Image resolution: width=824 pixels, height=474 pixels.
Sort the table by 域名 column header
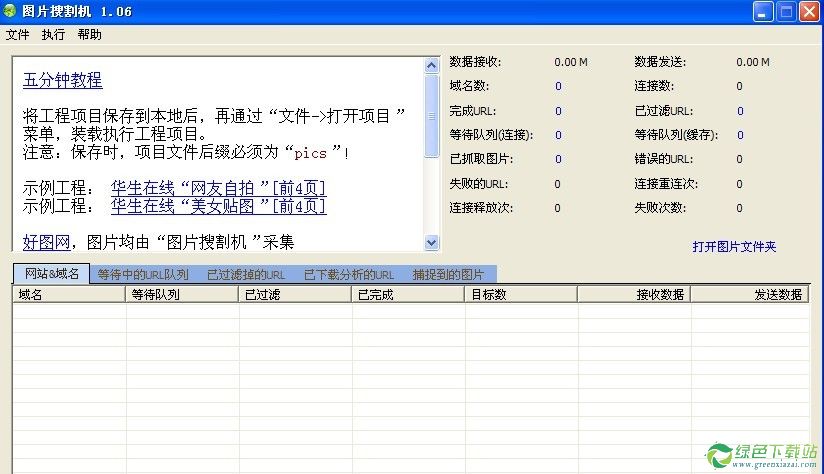pyautogui.click(x=68, y=295)
